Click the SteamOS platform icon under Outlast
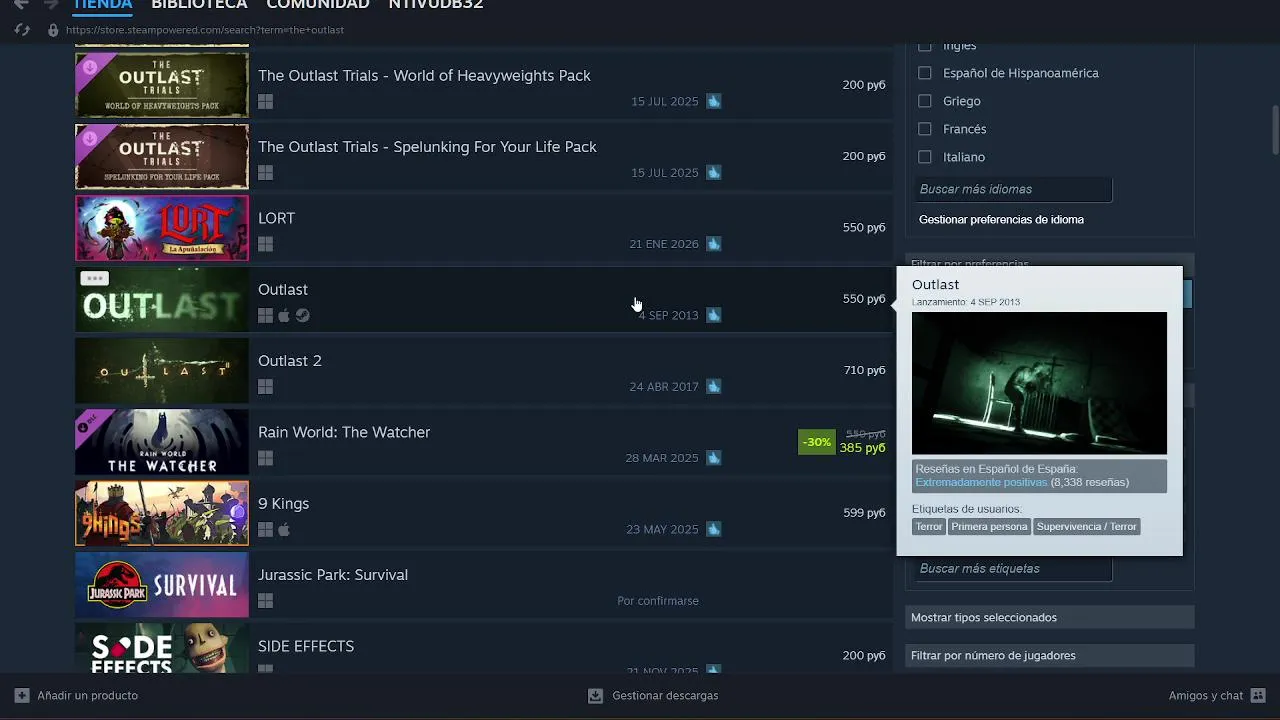The height and width of the screenshot is (720, 1280). [x=303, y=315]
